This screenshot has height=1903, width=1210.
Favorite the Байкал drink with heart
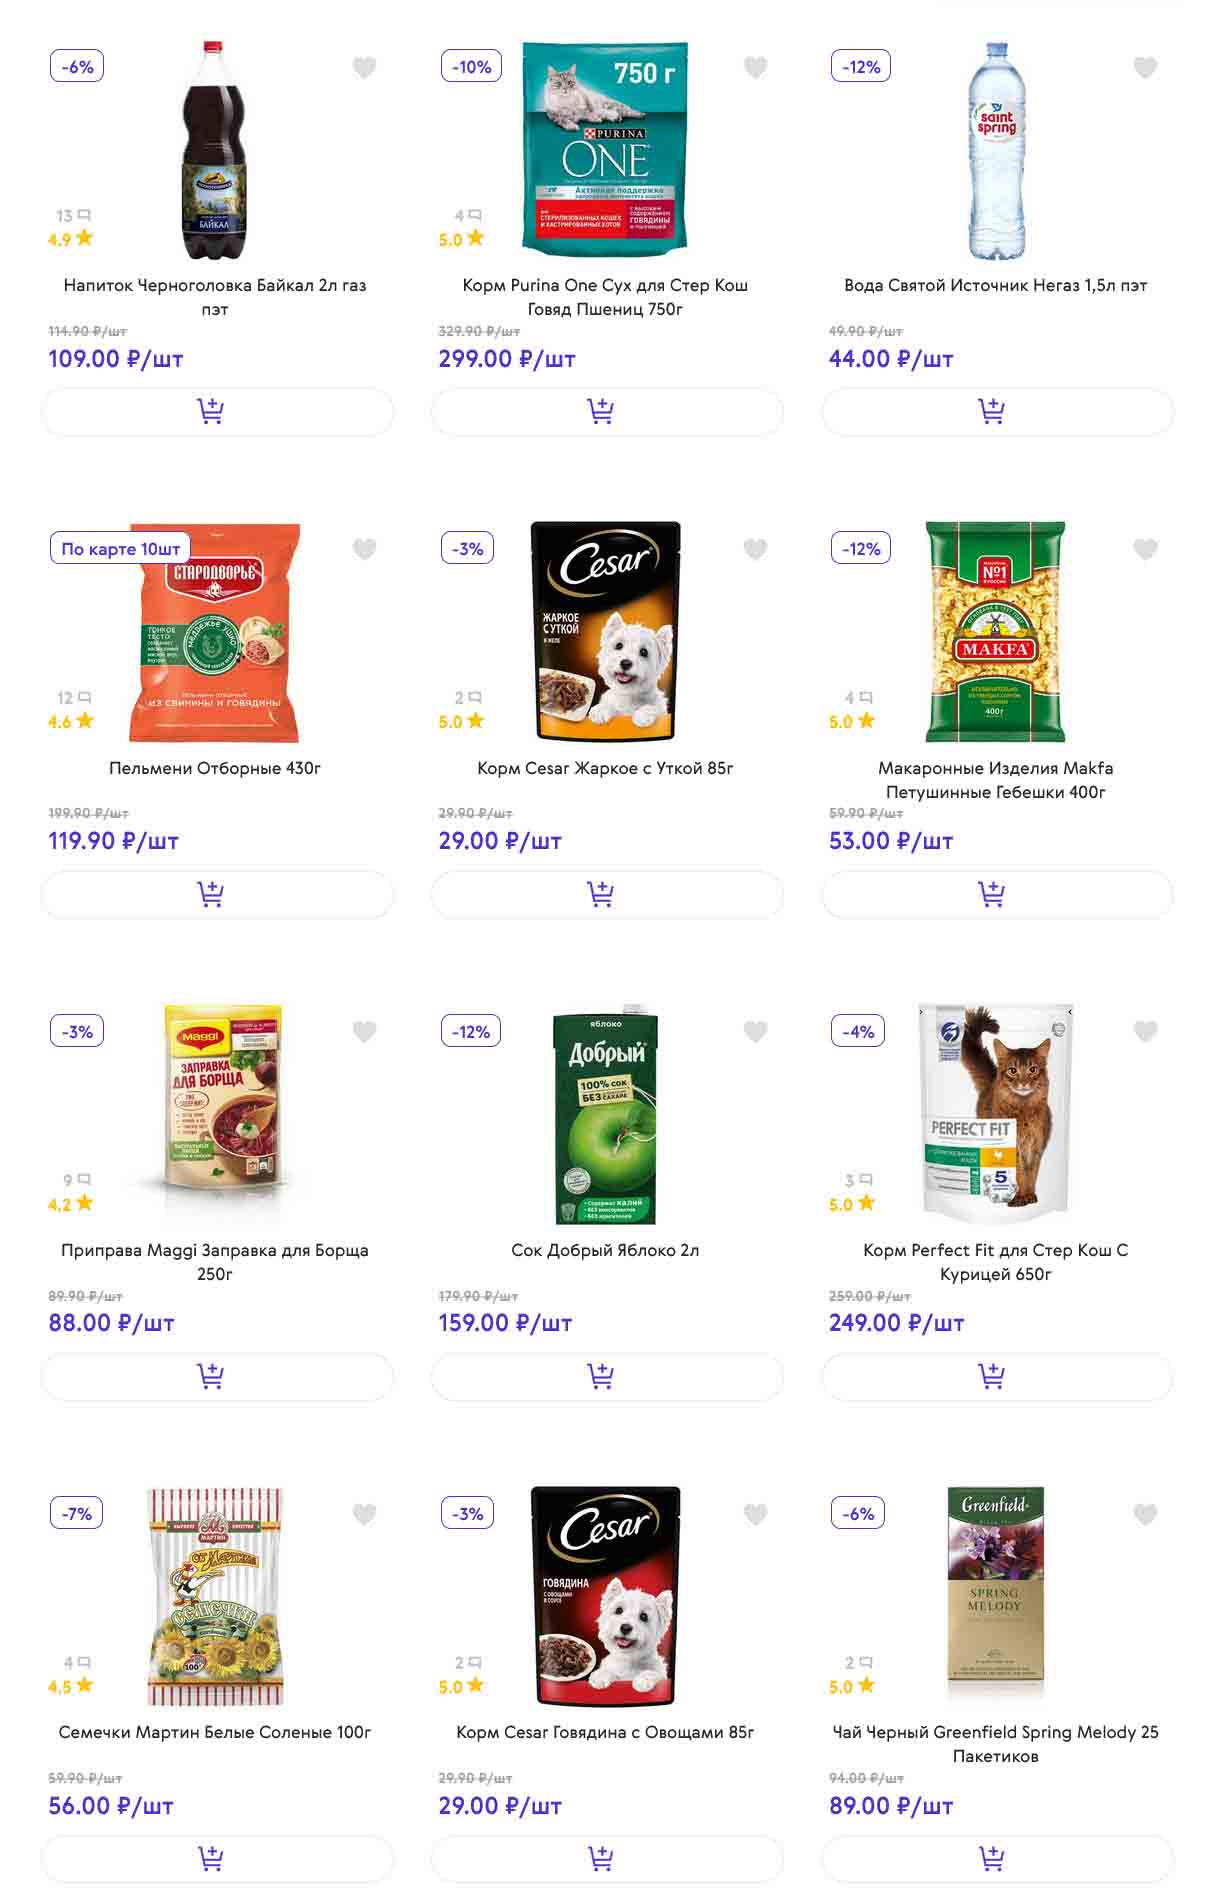point(364,68)
